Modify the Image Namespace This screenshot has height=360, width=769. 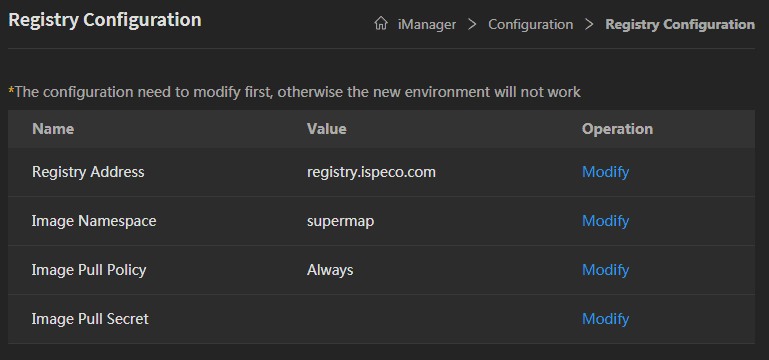tap(605, 221)
